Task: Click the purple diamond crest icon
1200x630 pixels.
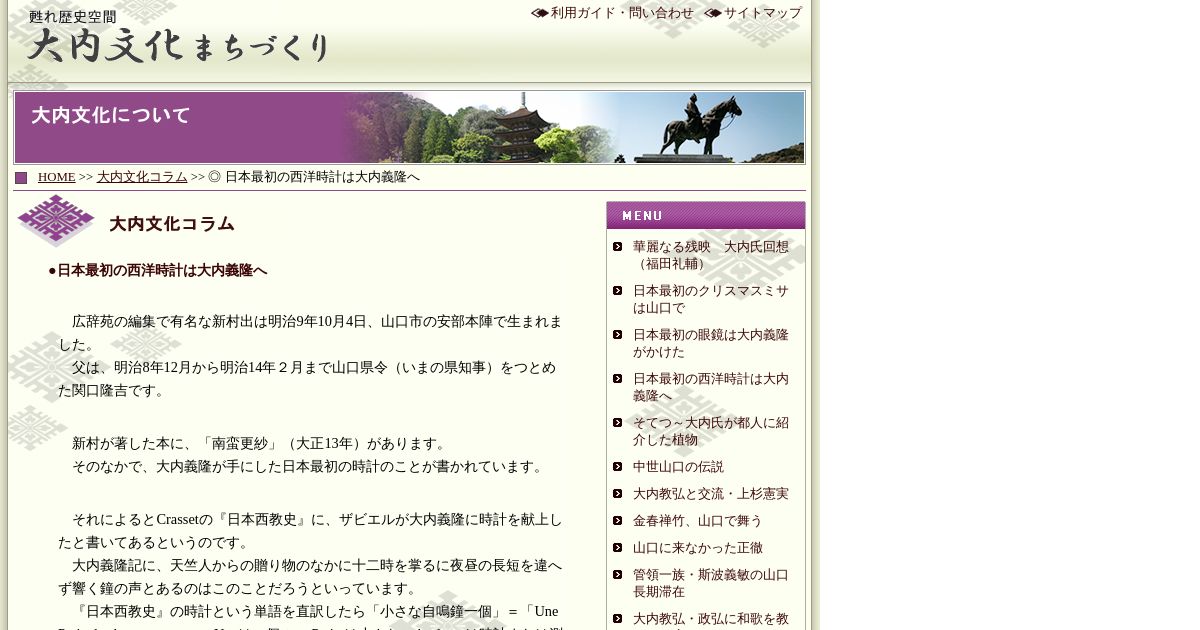Action: tap(56, 221)
